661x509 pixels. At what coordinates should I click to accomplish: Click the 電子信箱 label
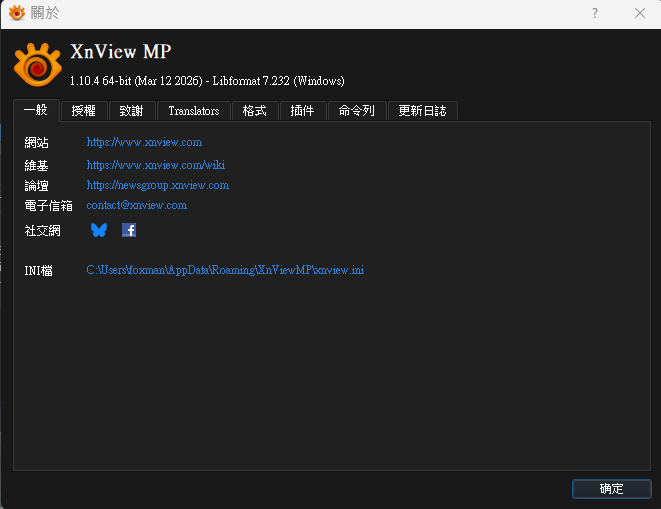(48, 206)
